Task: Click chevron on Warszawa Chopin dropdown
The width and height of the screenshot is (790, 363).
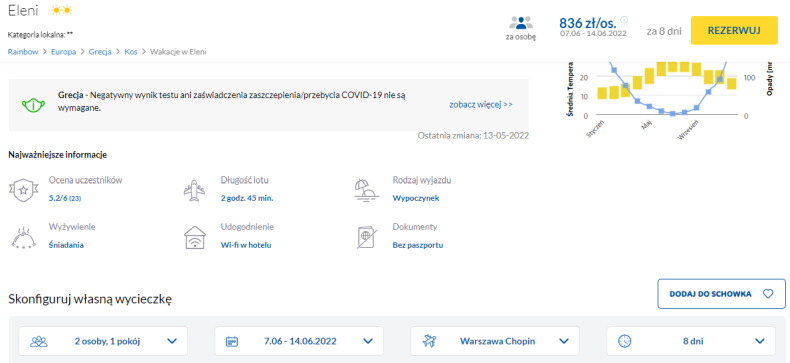Action: click(x=564, y=341)
